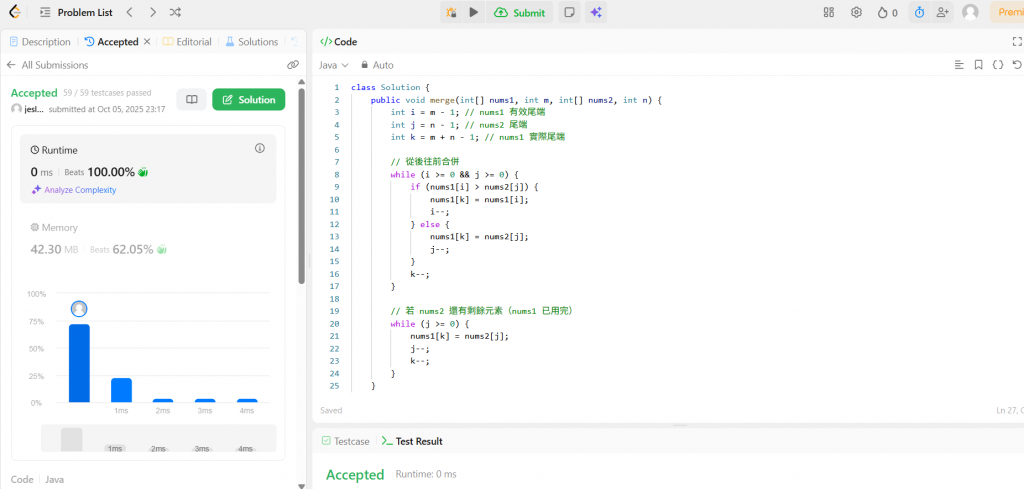Start the timer stopwatch icon
The image size is (1024, 489).
[x=920, y=12]
